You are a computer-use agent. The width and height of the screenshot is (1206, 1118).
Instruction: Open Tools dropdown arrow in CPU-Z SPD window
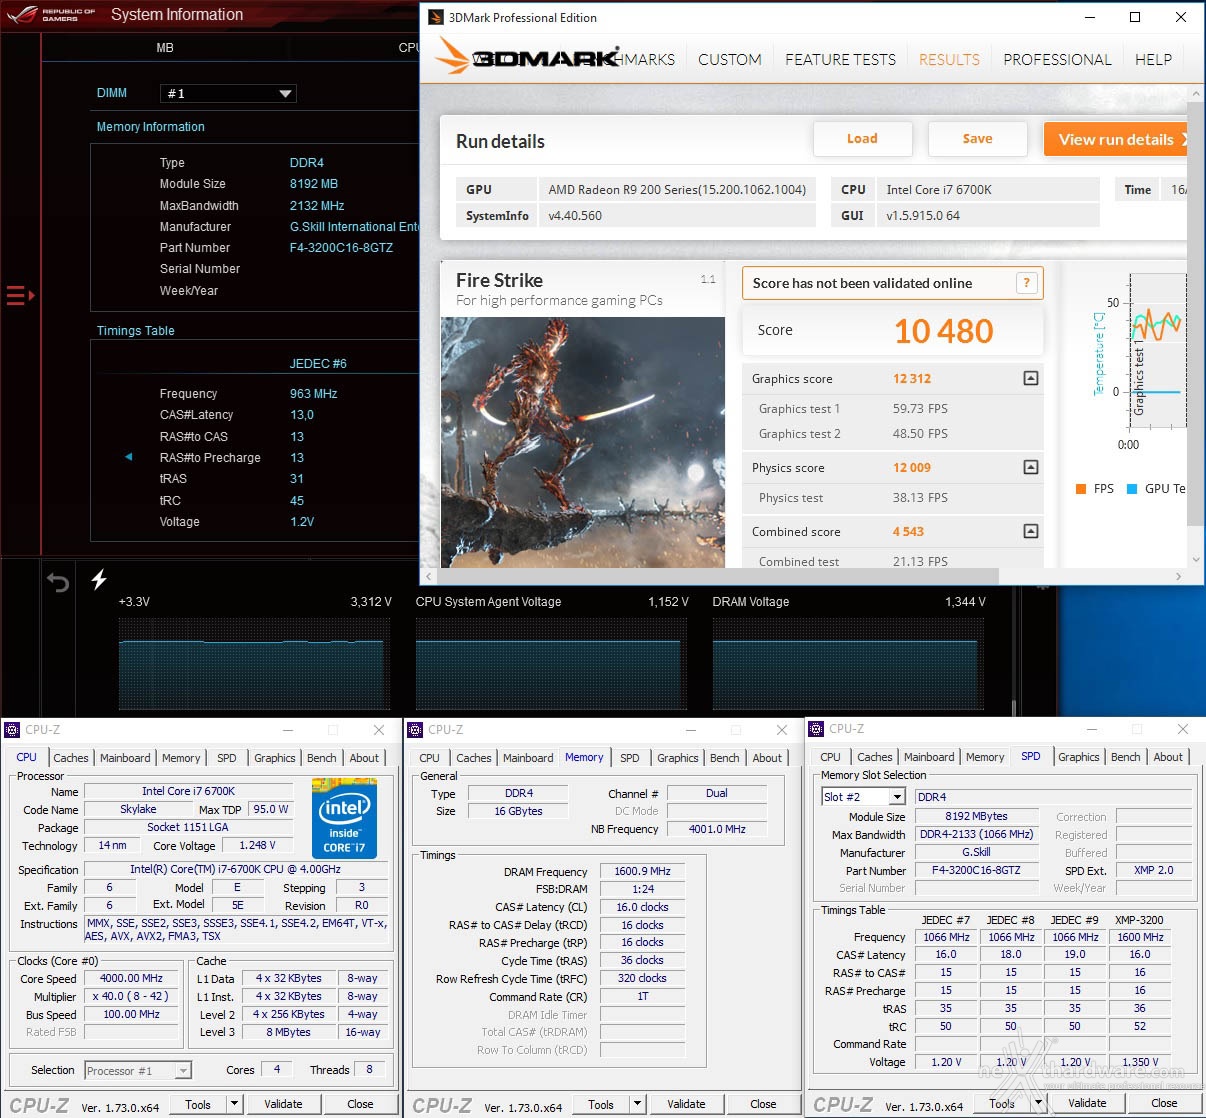click(x=1039, y=1103)
